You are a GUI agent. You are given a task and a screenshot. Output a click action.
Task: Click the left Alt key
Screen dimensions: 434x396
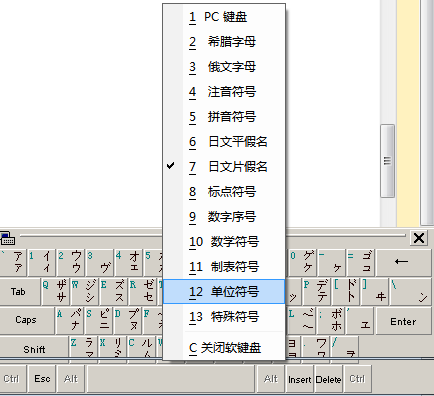click(71, 379)
